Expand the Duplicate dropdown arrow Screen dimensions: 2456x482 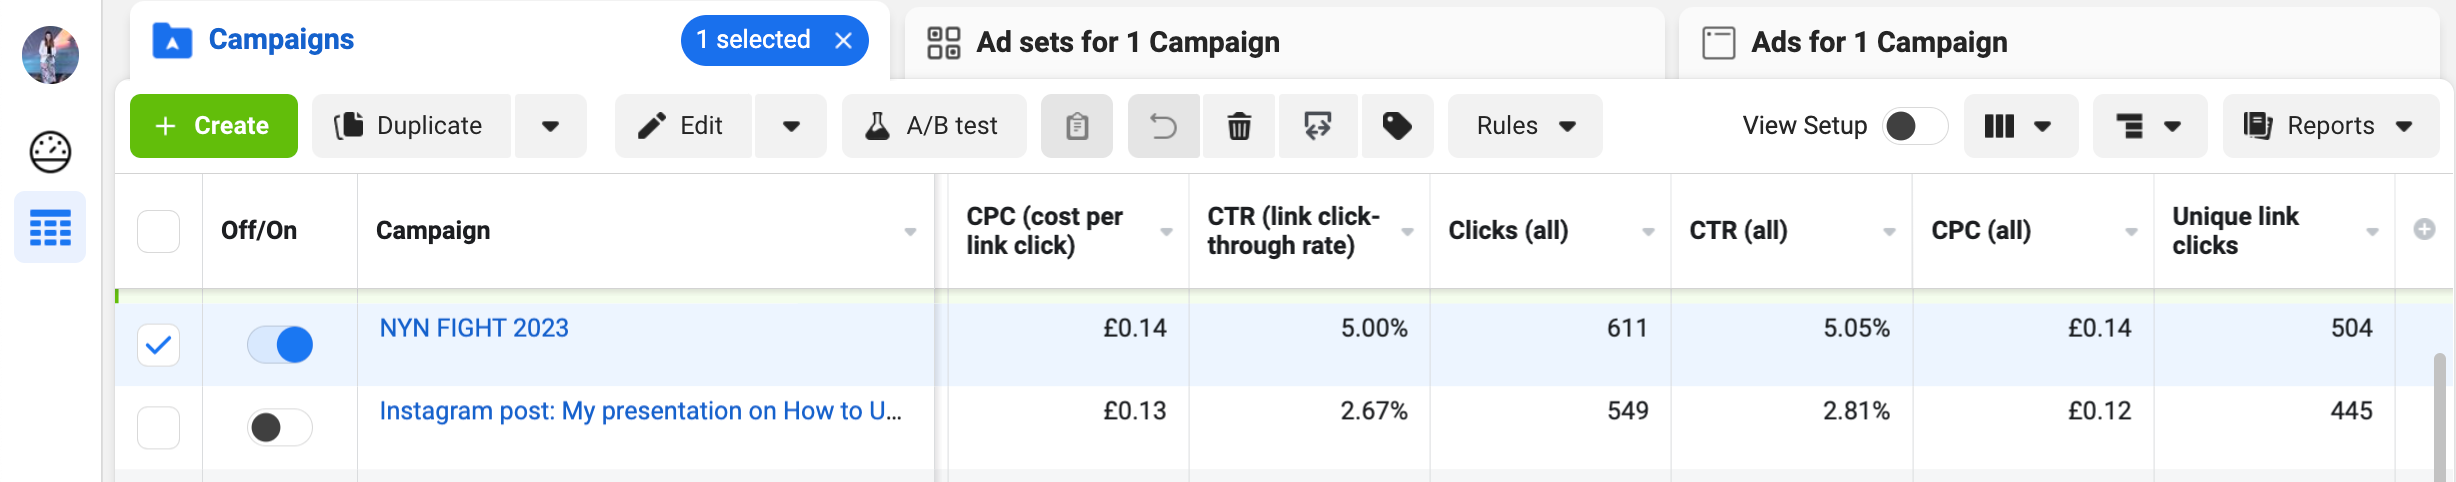550,126
